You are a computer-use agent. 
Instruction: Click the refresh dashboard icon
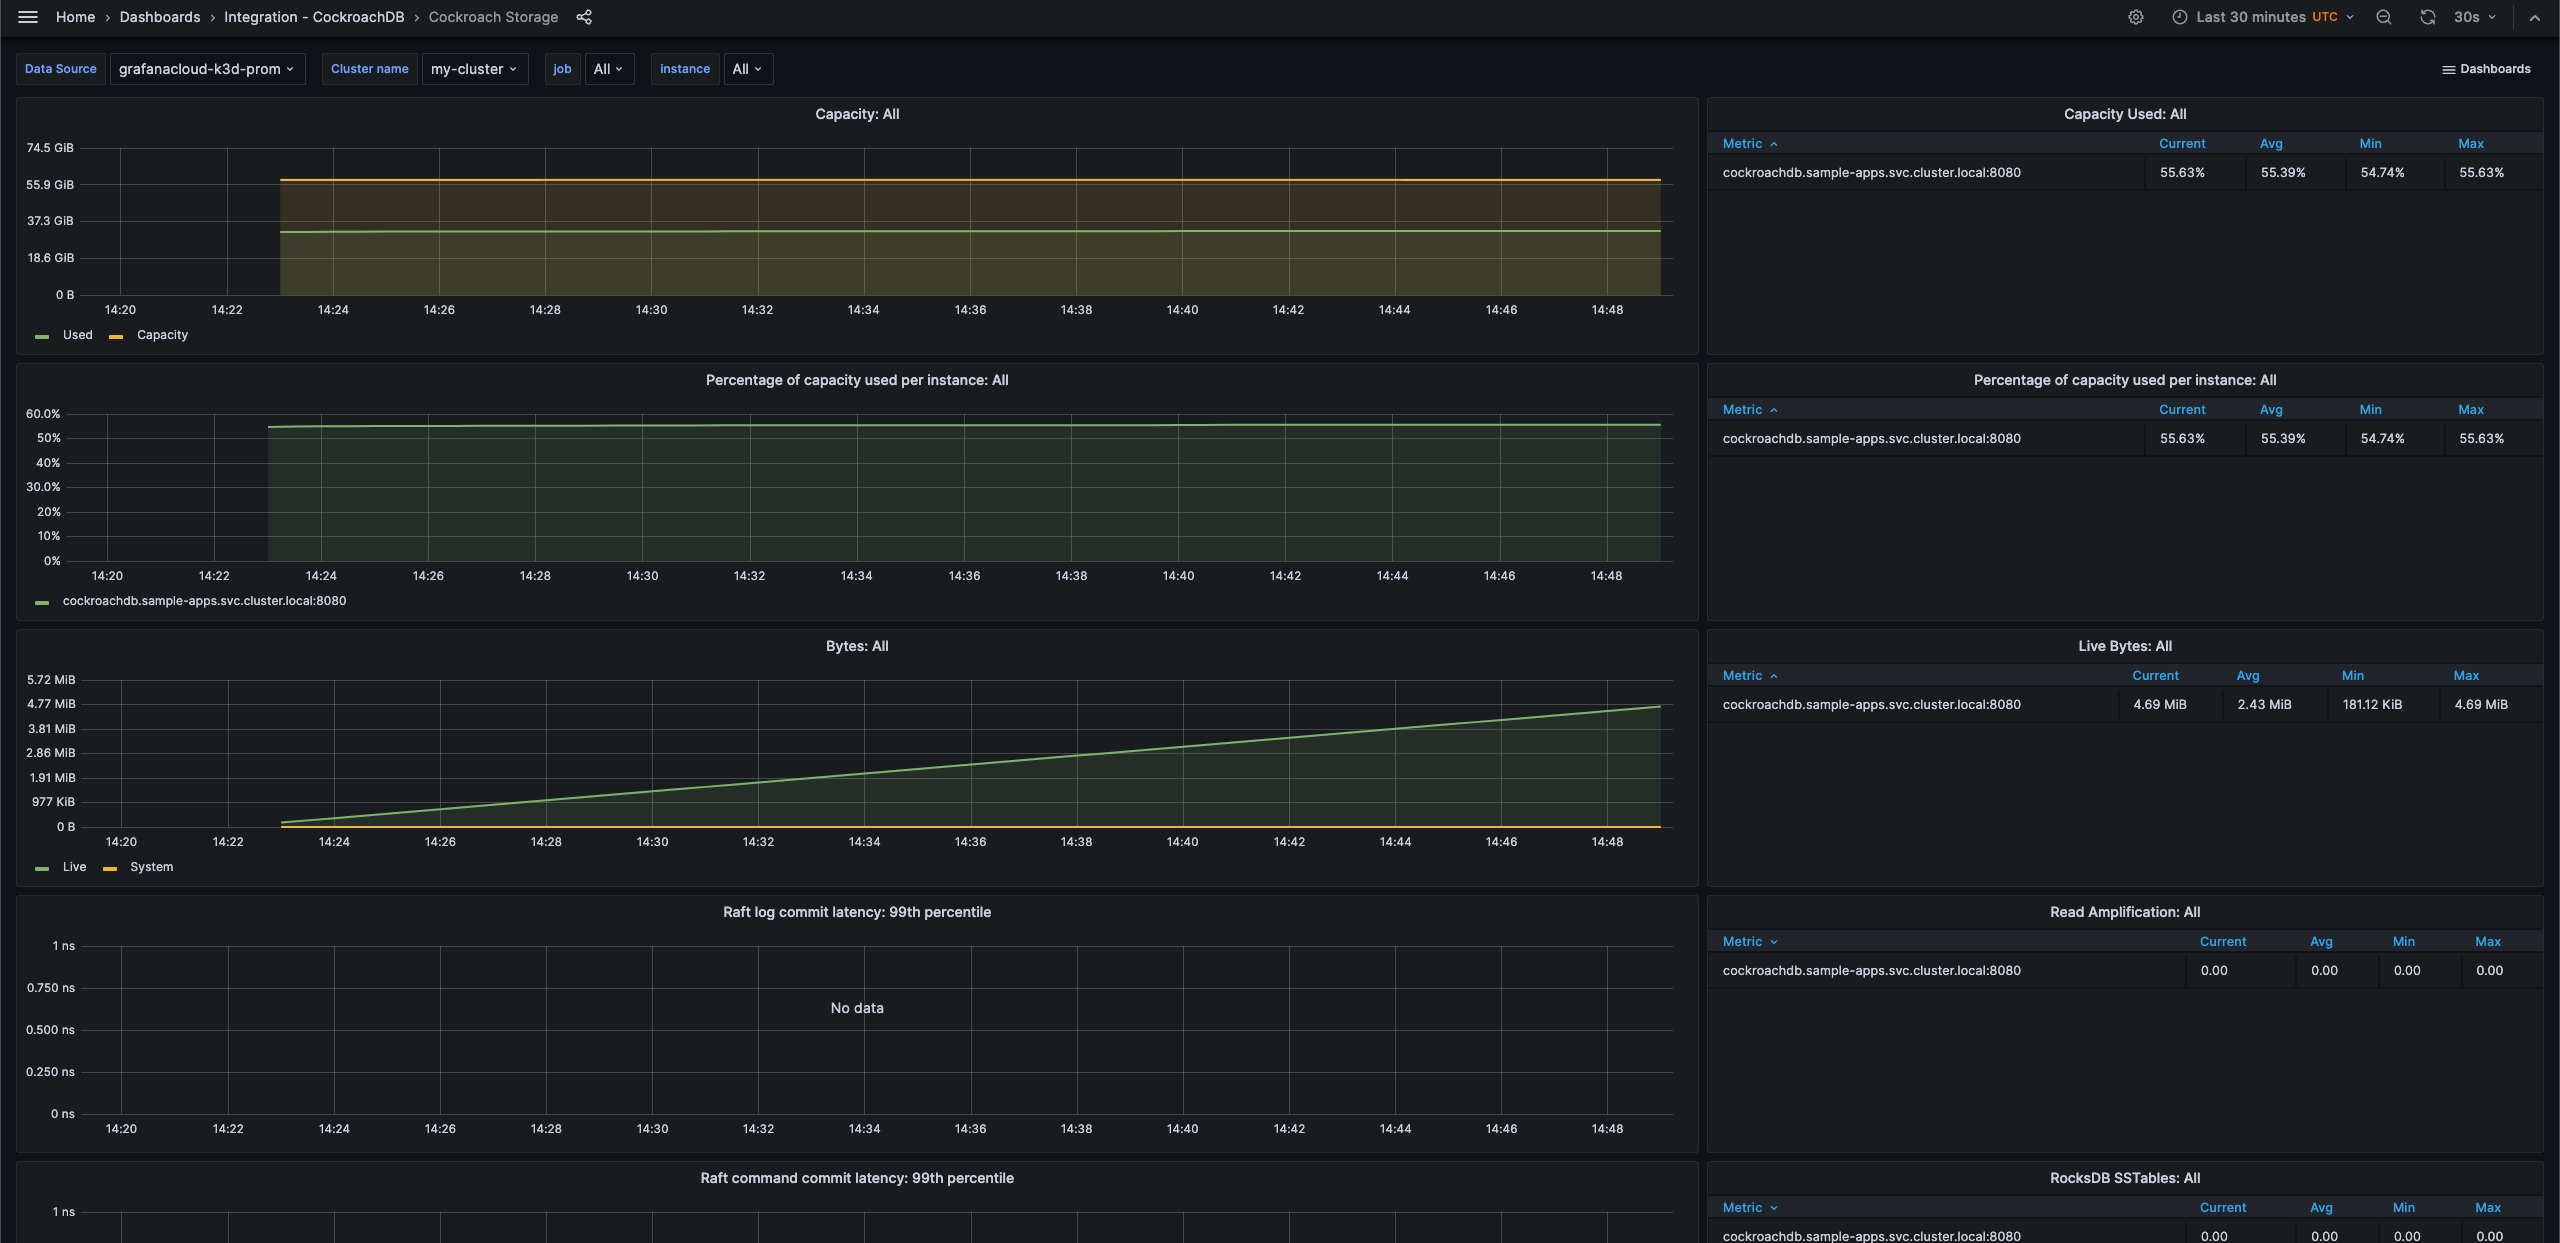2427,17
